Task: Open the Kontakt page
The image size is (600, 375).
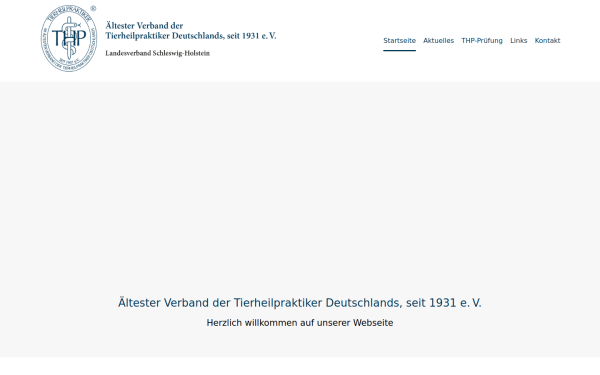Action: coord(547,41)
